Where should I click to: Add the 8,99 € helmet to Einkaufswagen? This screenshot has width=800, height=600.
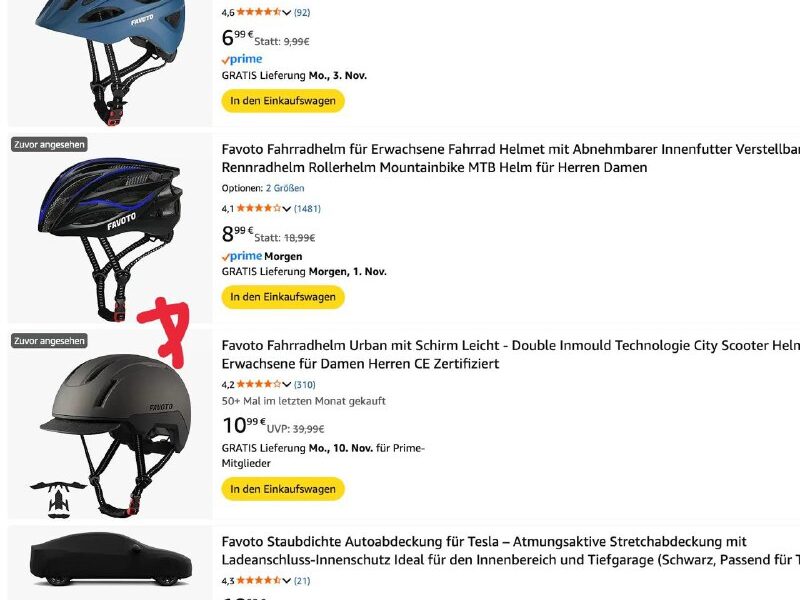(x=283, y=297)
